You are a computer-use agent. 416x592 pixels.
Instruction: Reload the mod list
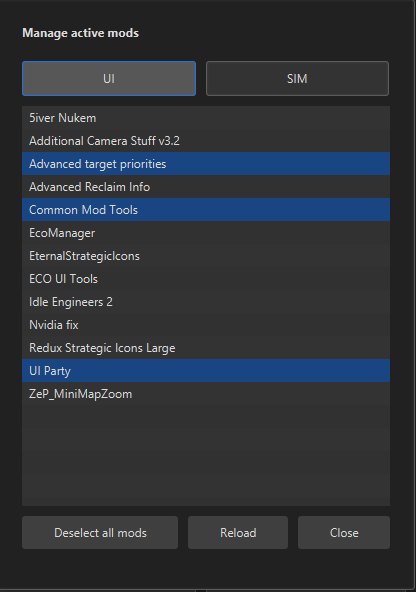pos(238,533)
